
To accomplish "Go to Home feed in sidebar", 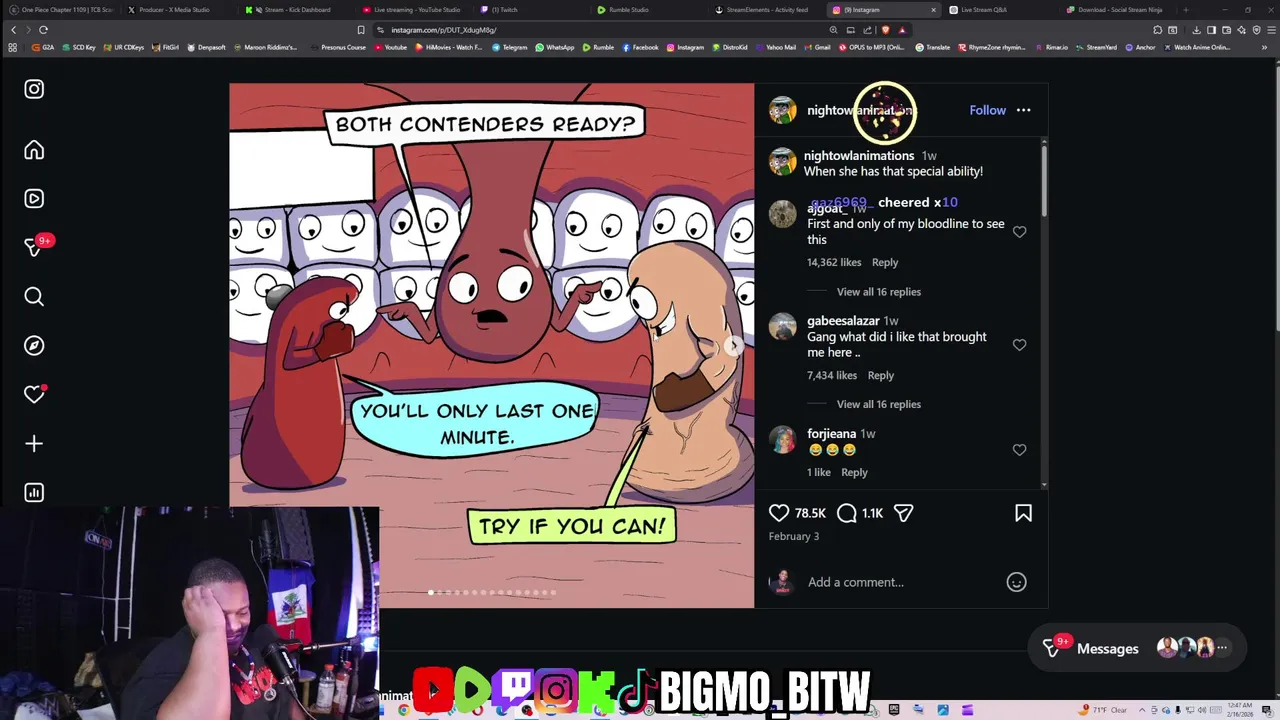I will pyautogui.click(x=34, y=150).
